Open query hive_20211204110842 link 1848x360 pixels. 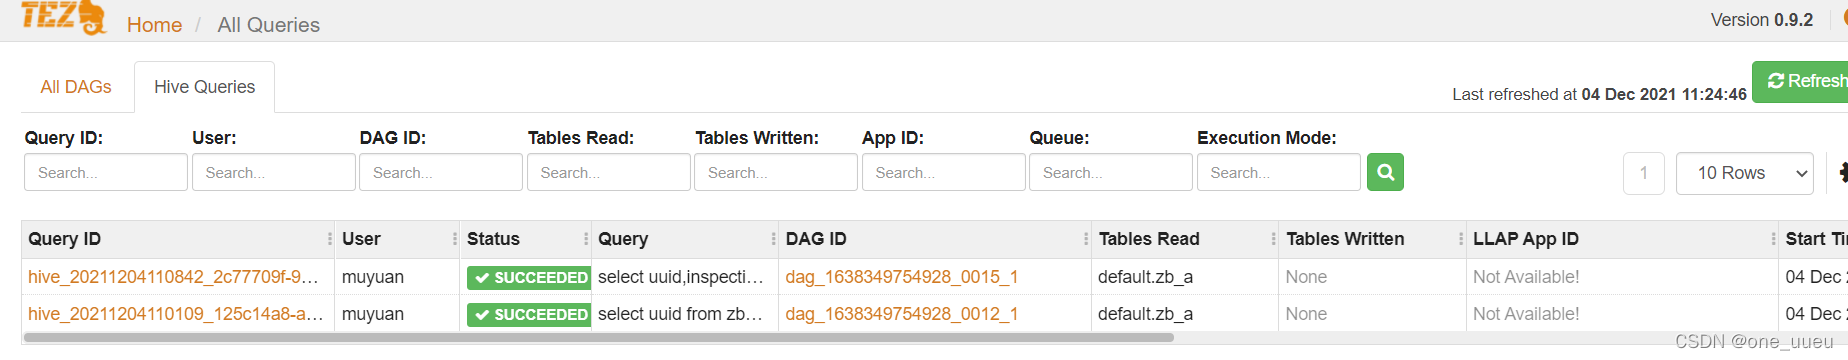pos(175,277)
